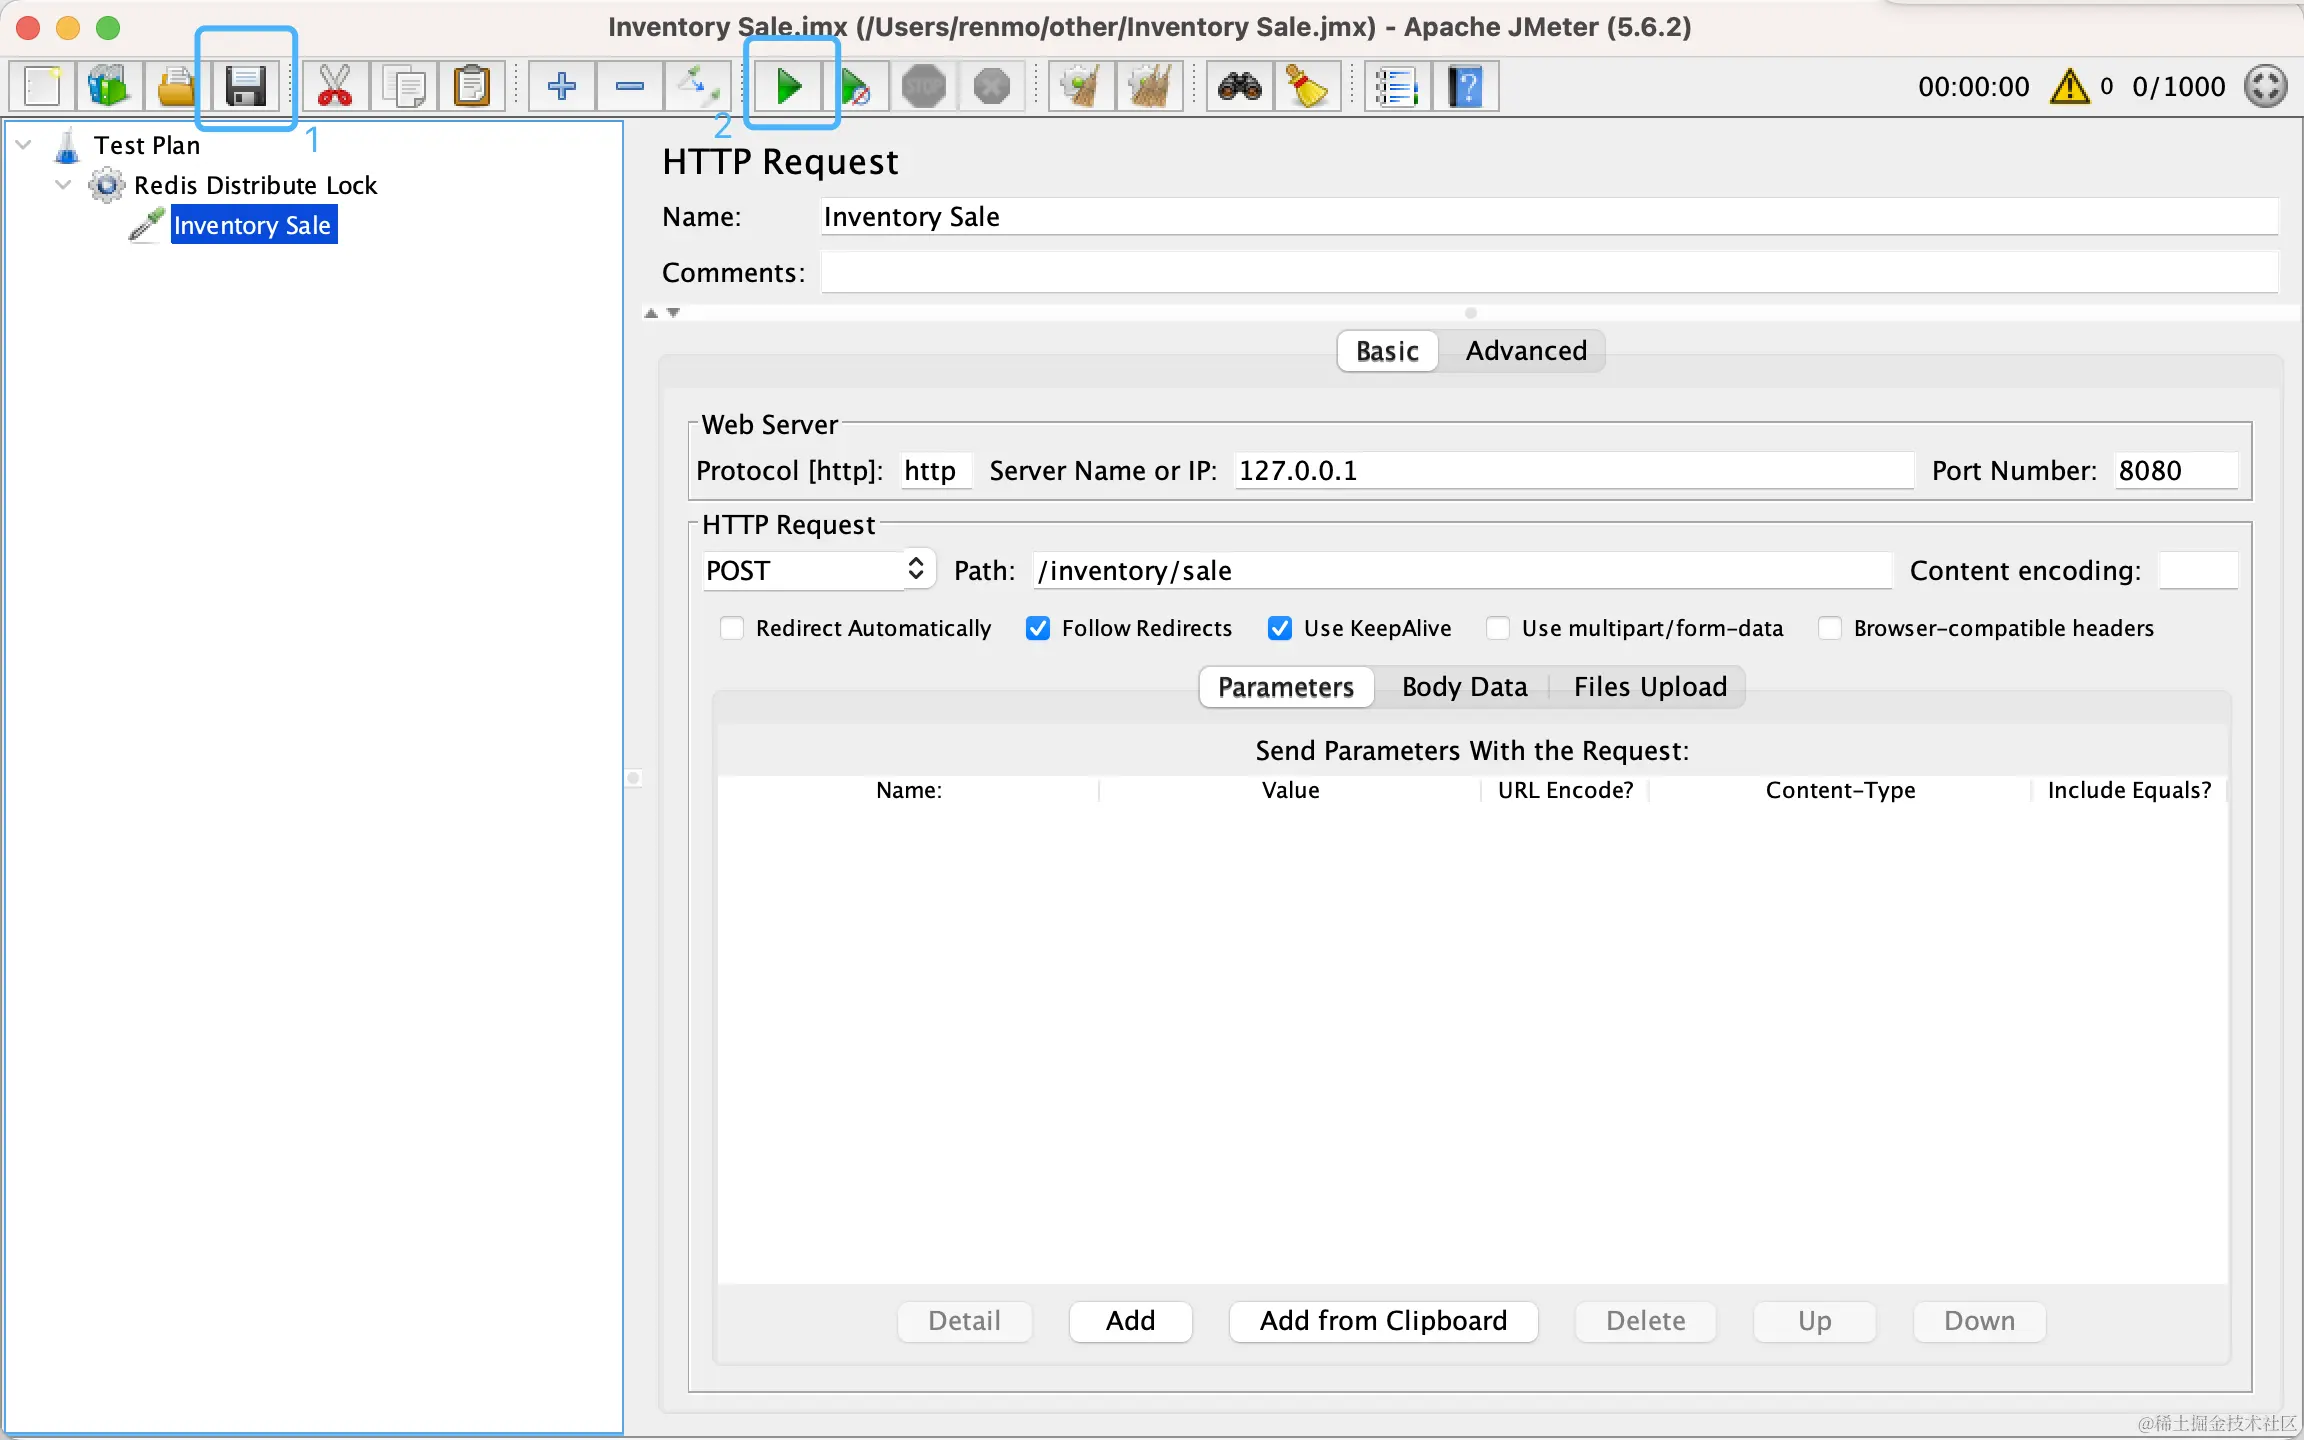Screen dimensions: 2304x1440
Task: Click the Function Helper list icon
Action: 1397,87
